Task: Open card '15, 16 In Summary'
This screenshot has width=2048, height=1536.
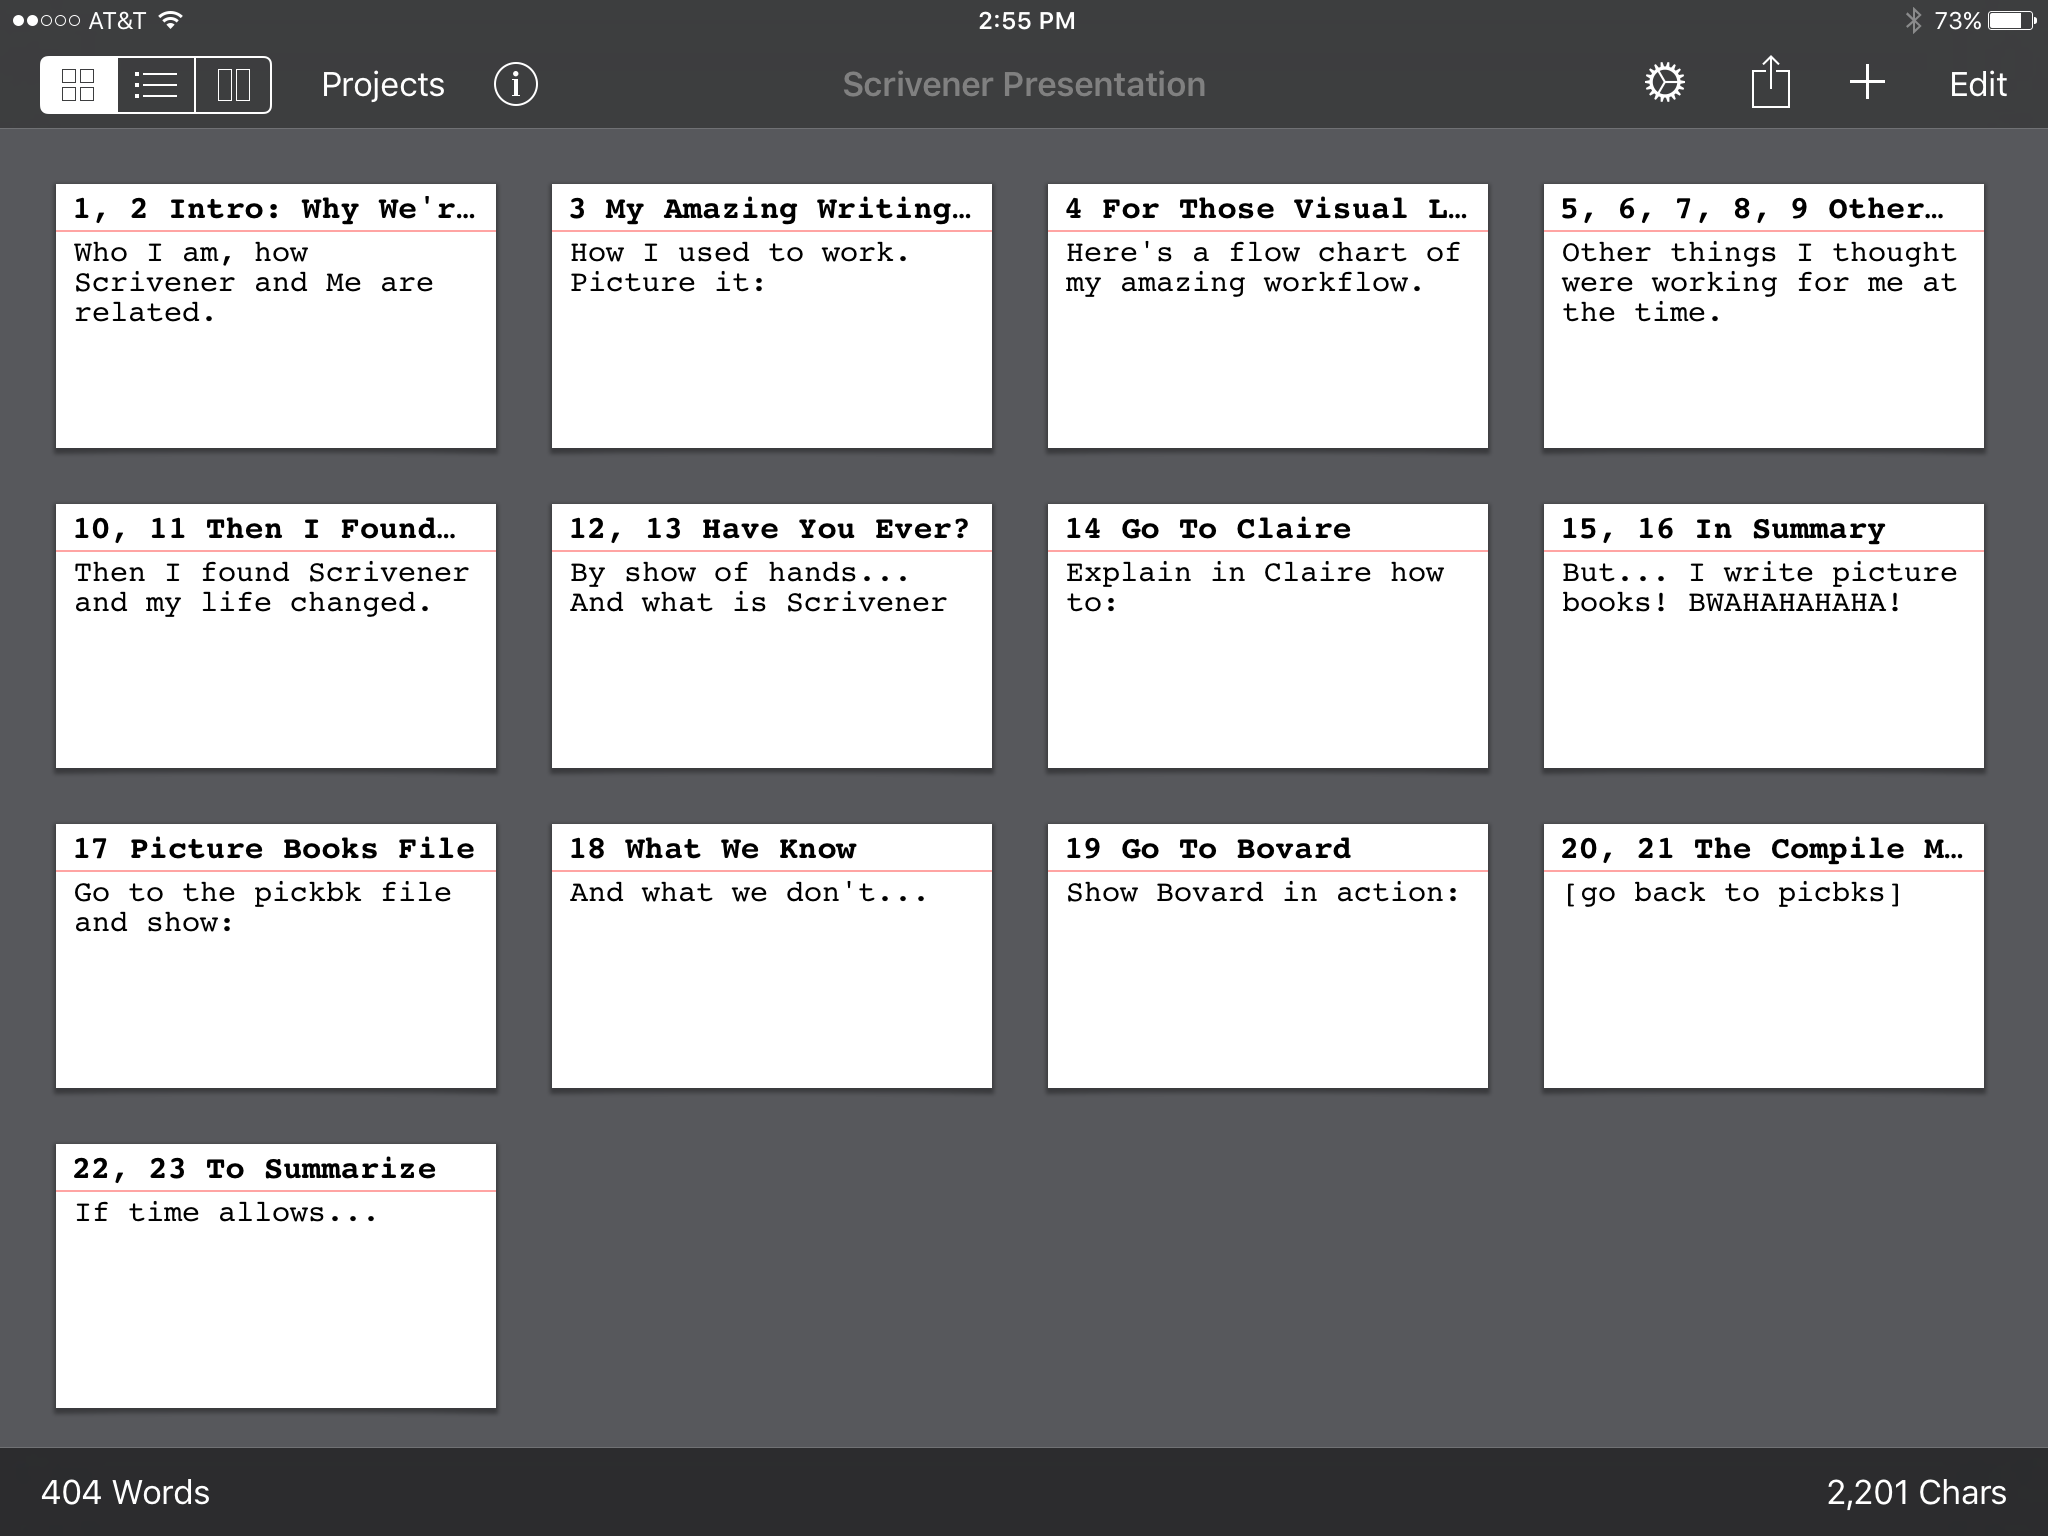Action: [1764, 636]
